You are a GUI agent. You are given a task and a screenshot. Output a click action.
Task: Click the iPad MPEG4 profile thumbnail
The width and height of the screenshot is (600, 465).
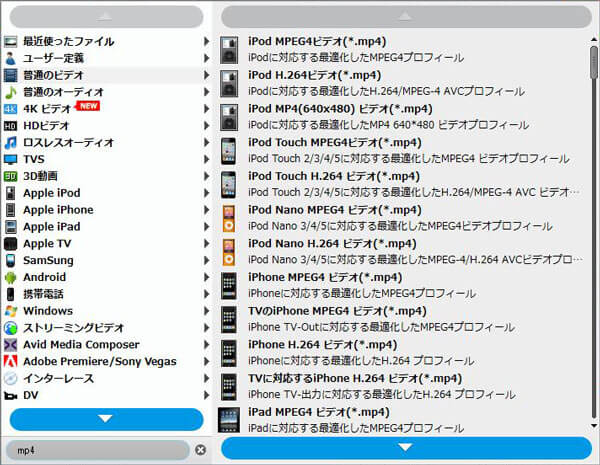click(x=229, y=420)
